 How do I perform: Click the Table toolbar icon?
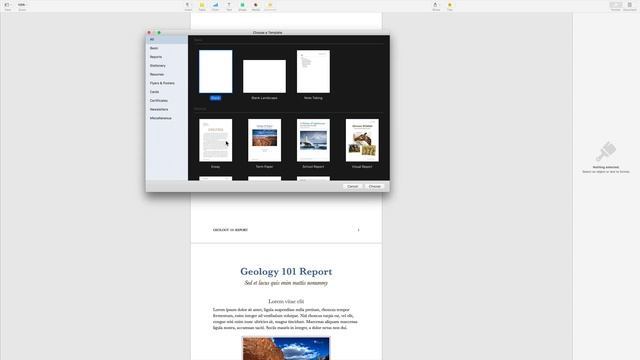click(202, 5)
